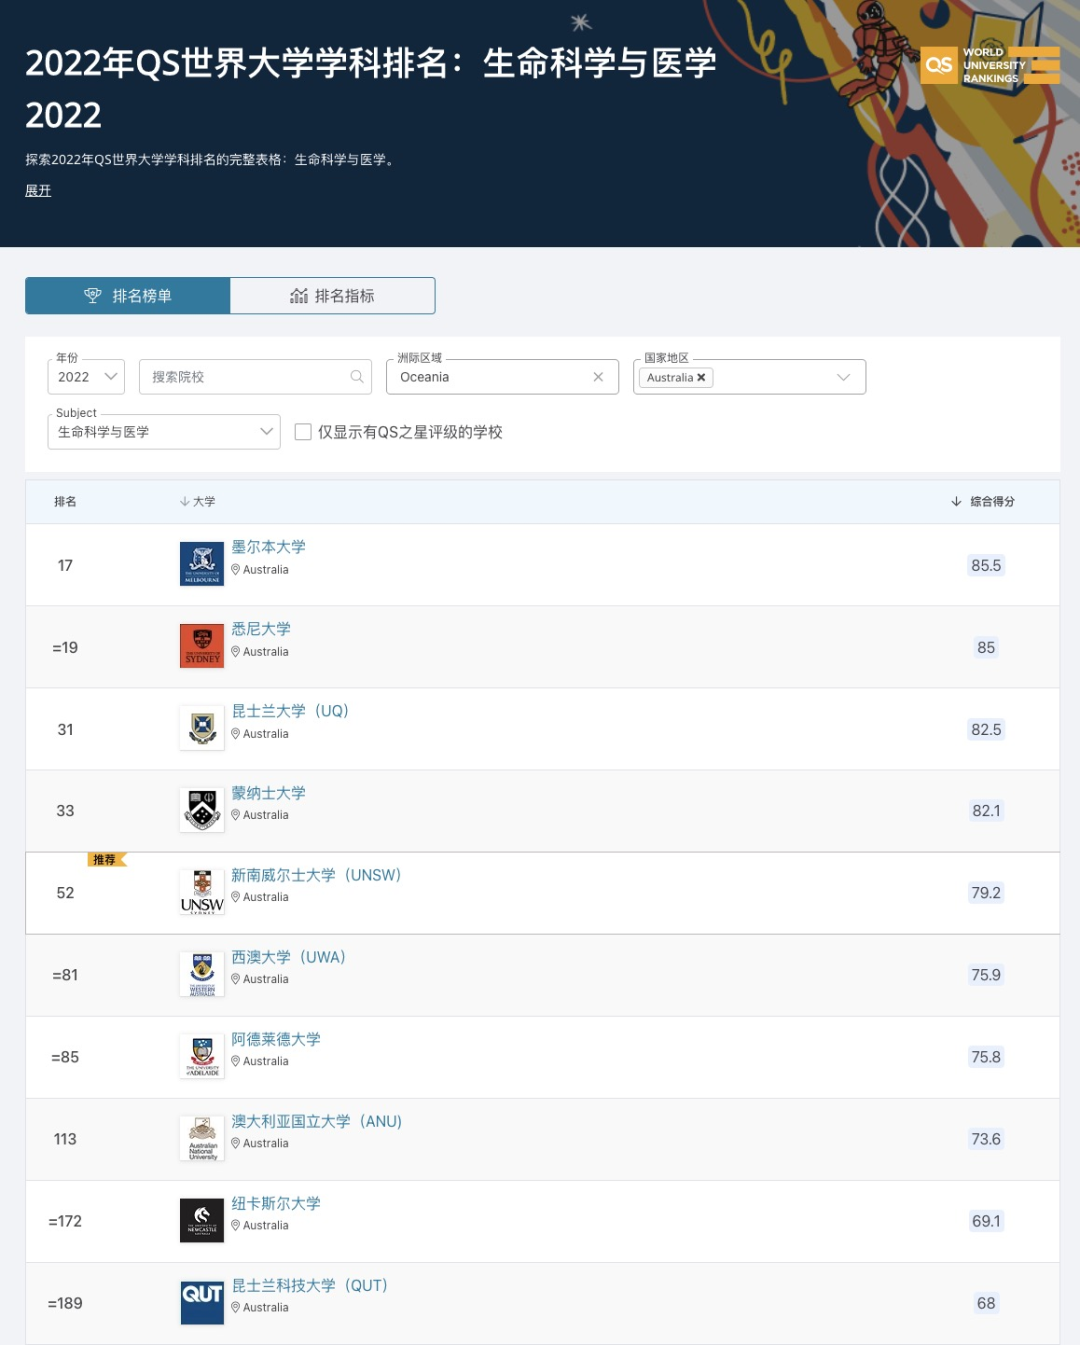Click rank 113 for ANU

pyautogui.click(x=65, y=1139)
